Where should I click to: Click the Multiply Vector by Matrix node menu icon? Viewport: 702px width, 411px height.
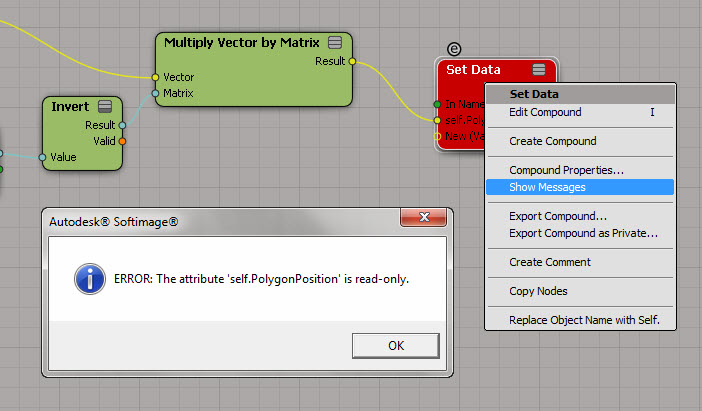(x=335, y=42)
